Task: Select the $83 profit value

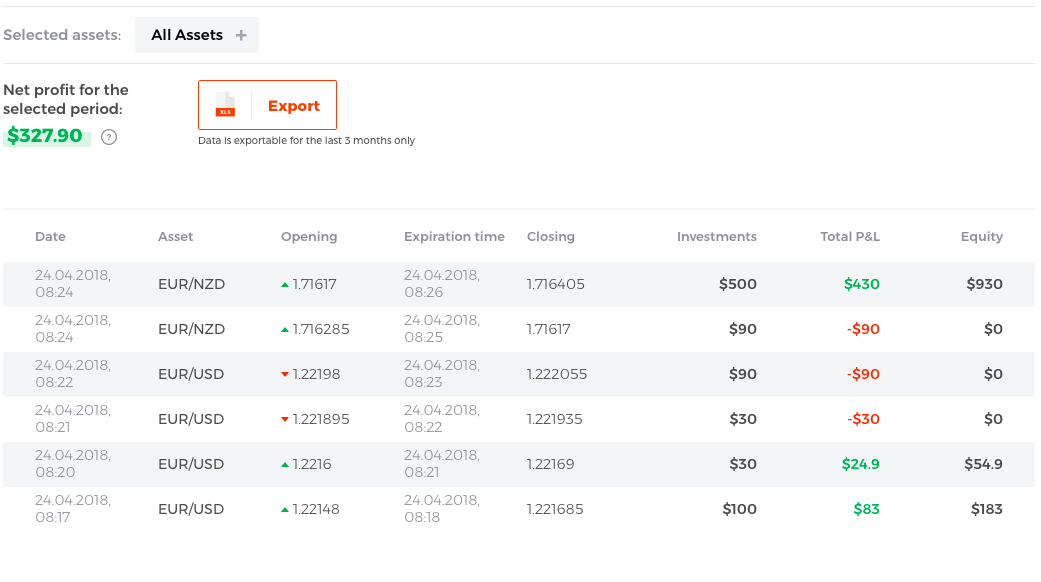Action: click(x=866, y=509)
